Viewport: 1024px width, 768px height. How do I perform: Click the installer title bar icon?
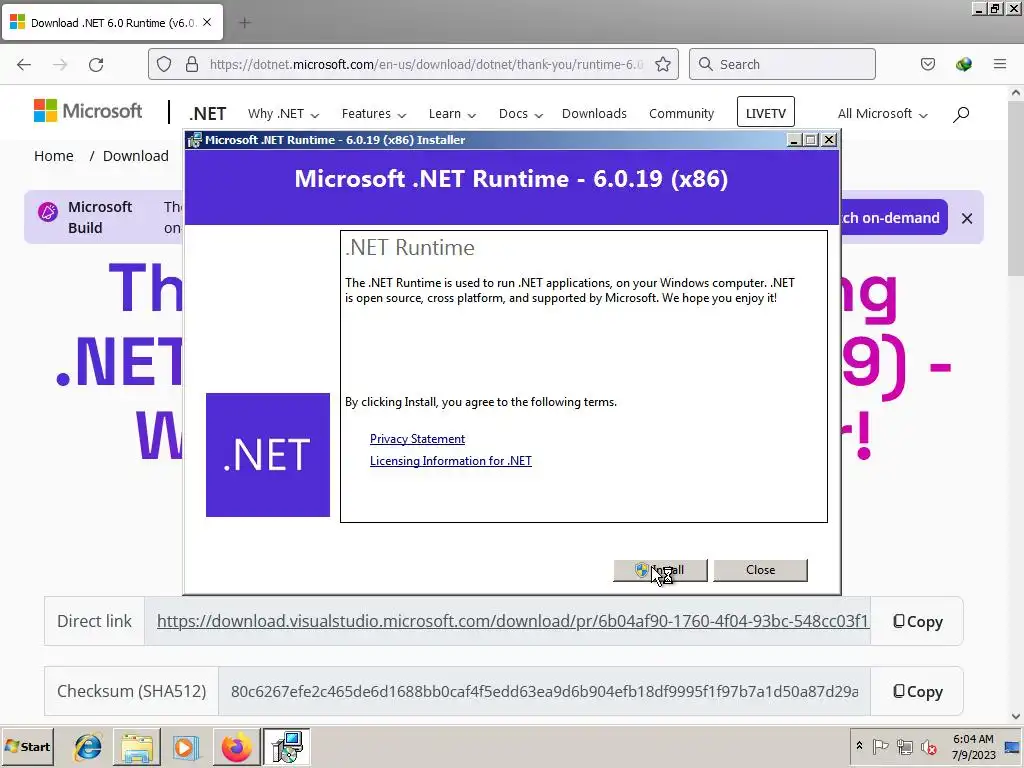[194, 140]
